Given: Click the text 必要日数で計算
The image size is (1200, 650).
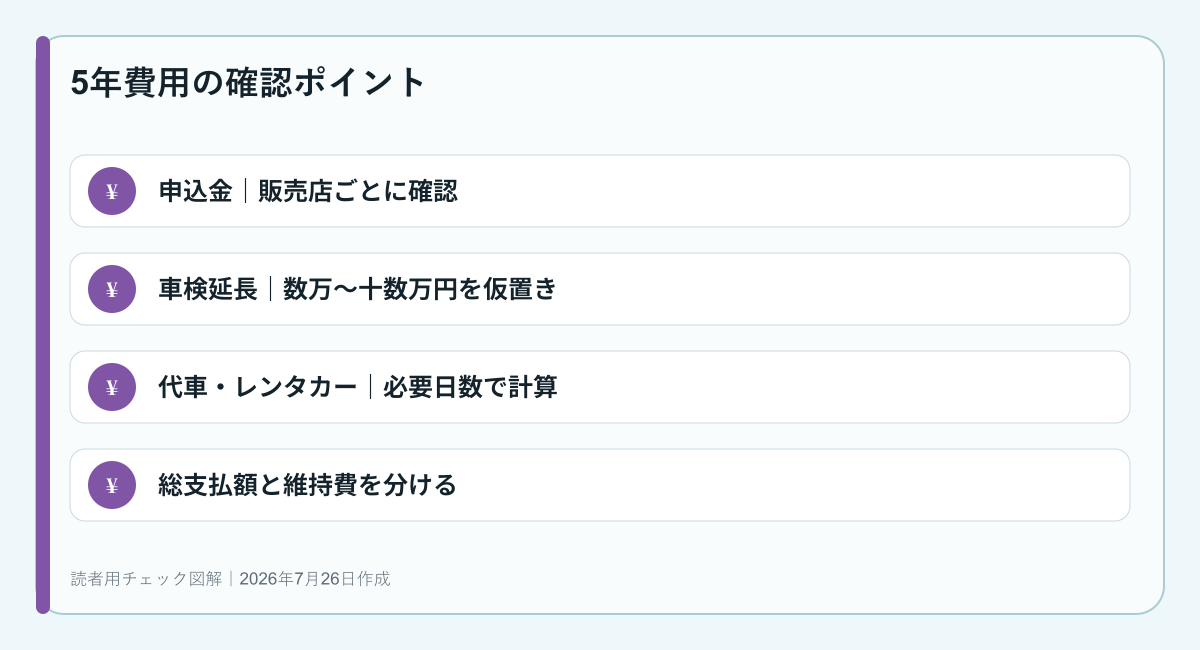Looking at the screenshot, I should point(470,387).
